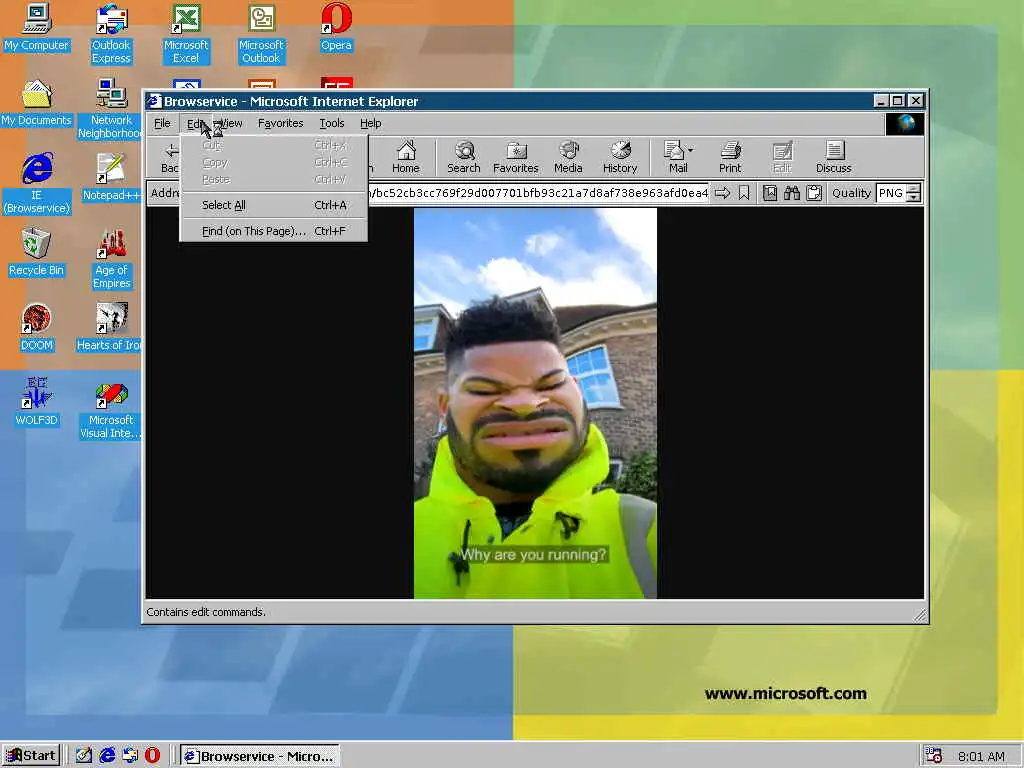Image resolution: width=1024 pixels, height=768 pixels.
Task: Open Network Neighborhood desktop icon
Action: pyautogui.click(x=110, y=108)
